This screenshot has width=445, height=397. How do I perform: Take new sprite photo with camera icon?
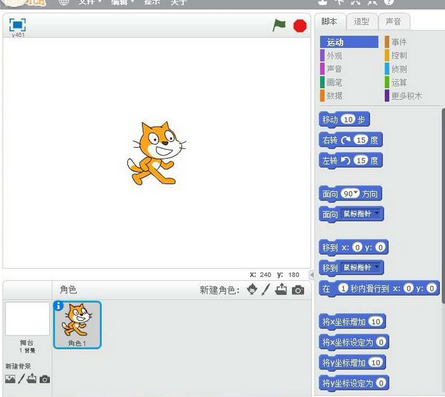pyautogui.click(x=298, y=290)
